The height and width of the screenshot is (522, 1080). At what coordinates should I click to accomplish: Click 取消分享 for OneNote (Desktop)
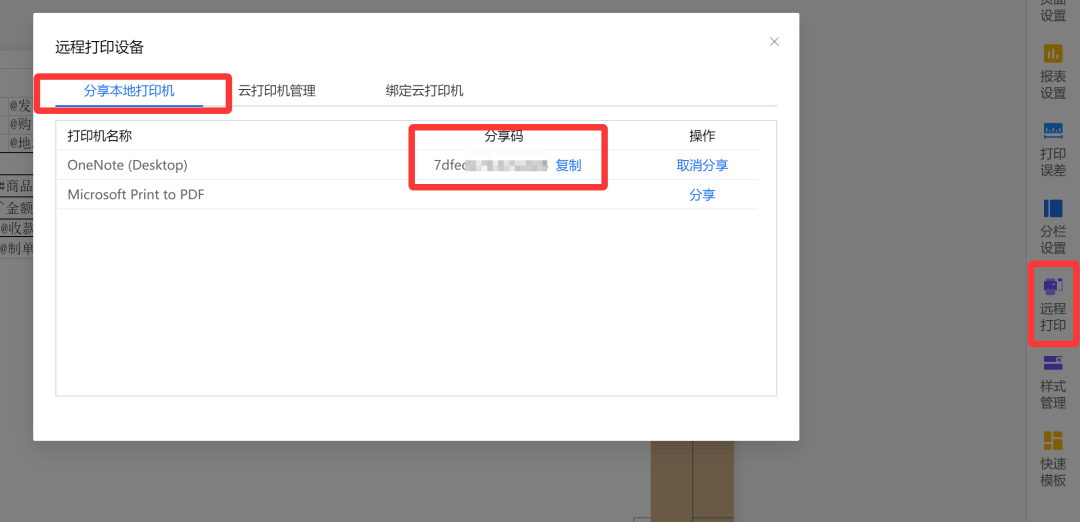coord(702,166)
